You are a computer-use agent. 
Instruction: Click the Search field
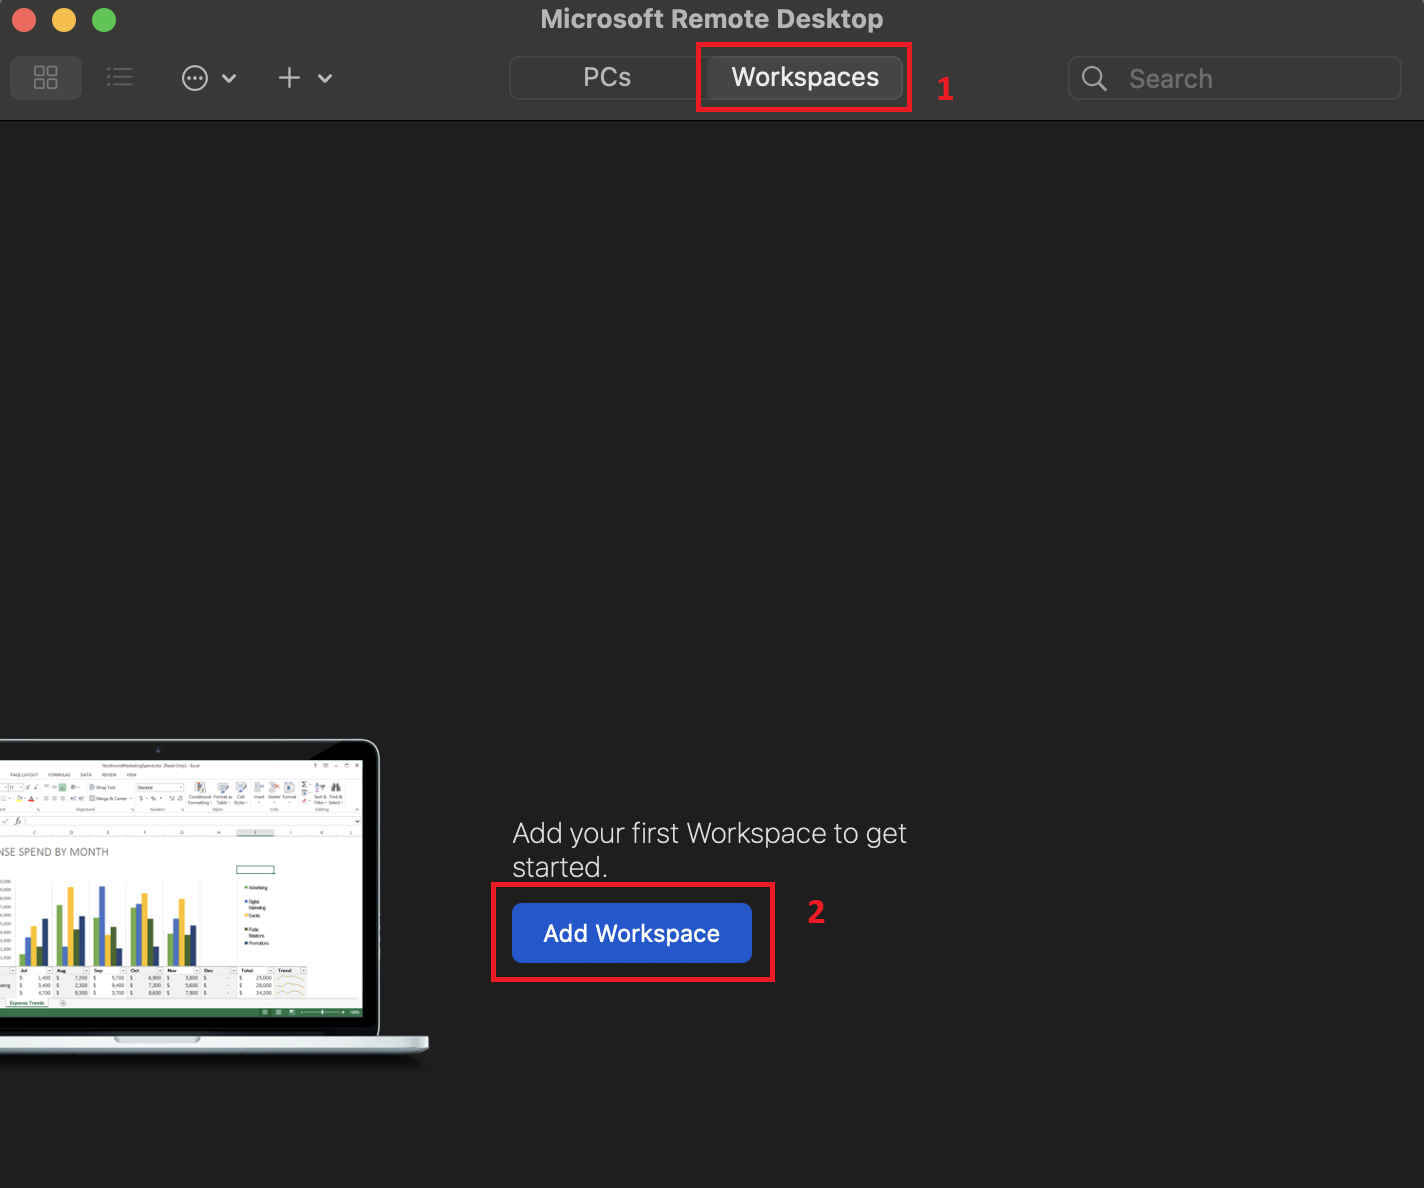1235,78
